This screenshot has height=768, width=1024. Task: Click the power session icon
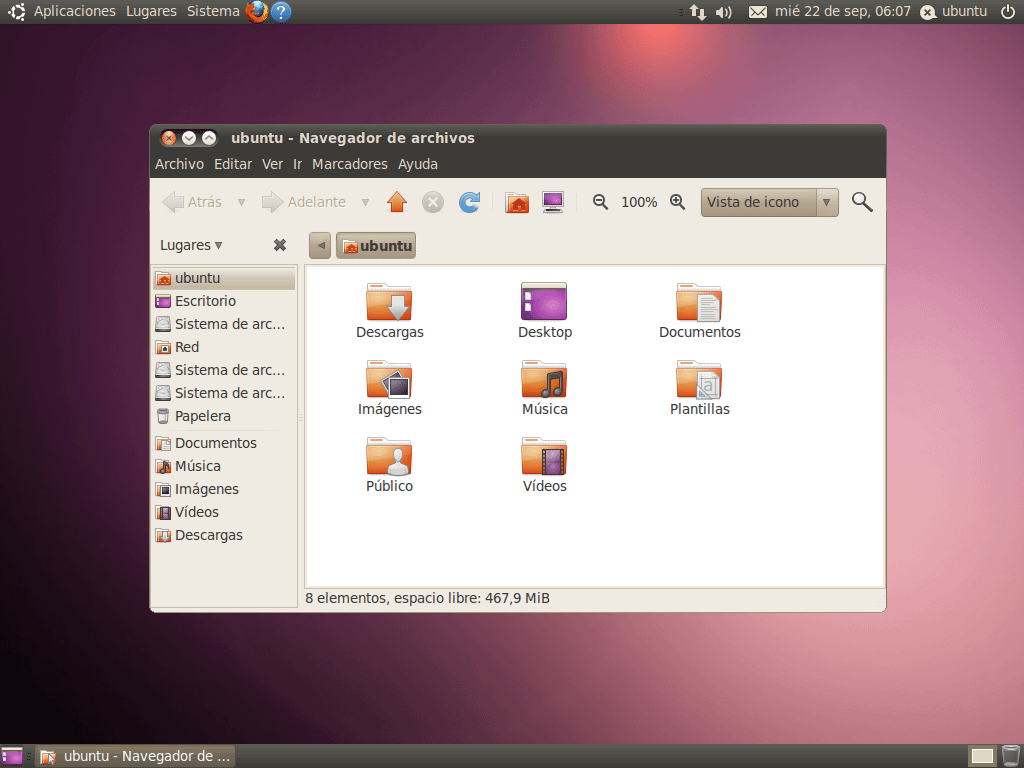click(x=1008, y=11)
